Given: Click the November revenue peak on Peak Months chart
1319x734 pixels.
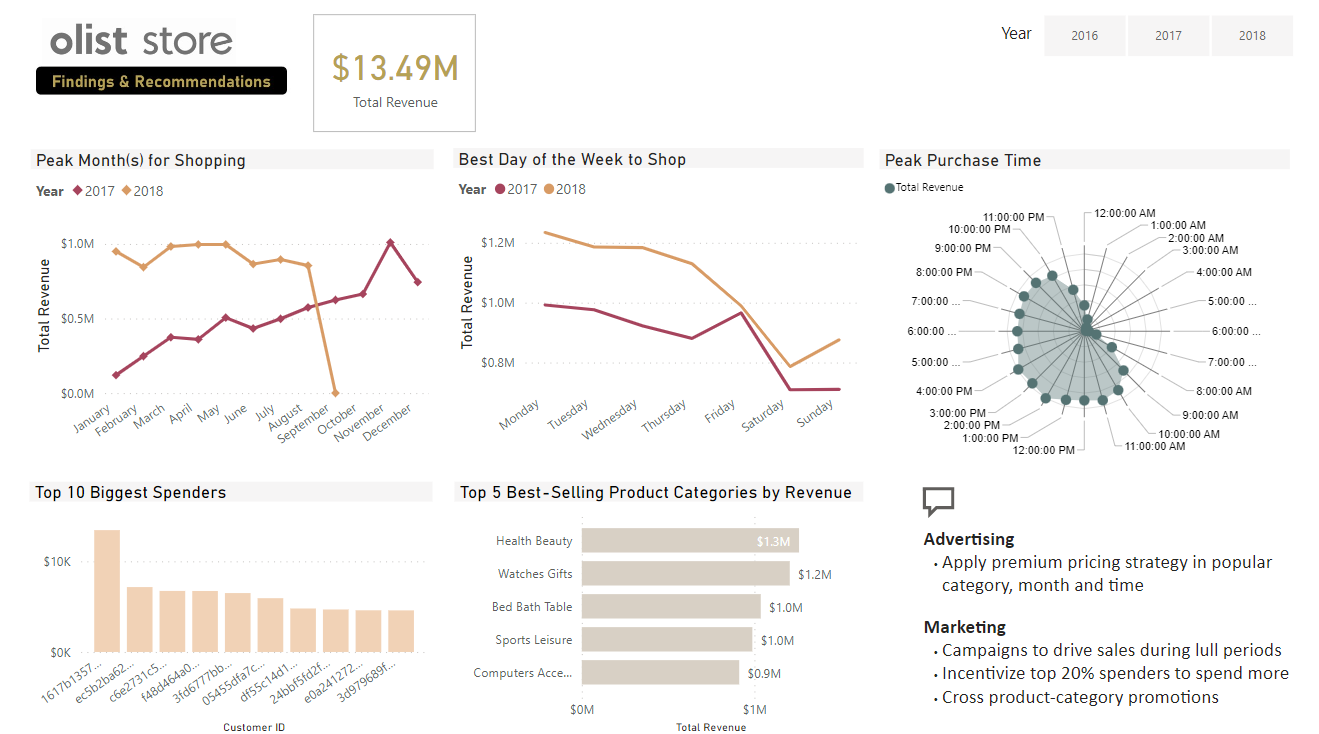Looking at the screenshot, I should [389, 240].
